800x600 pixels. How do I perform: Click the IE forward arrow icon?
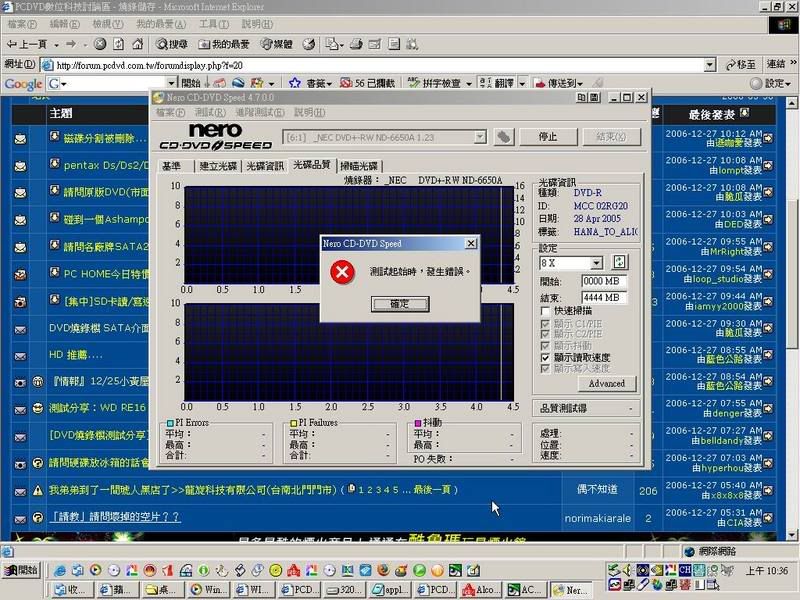pyautogui.click(x=71, y=44)
